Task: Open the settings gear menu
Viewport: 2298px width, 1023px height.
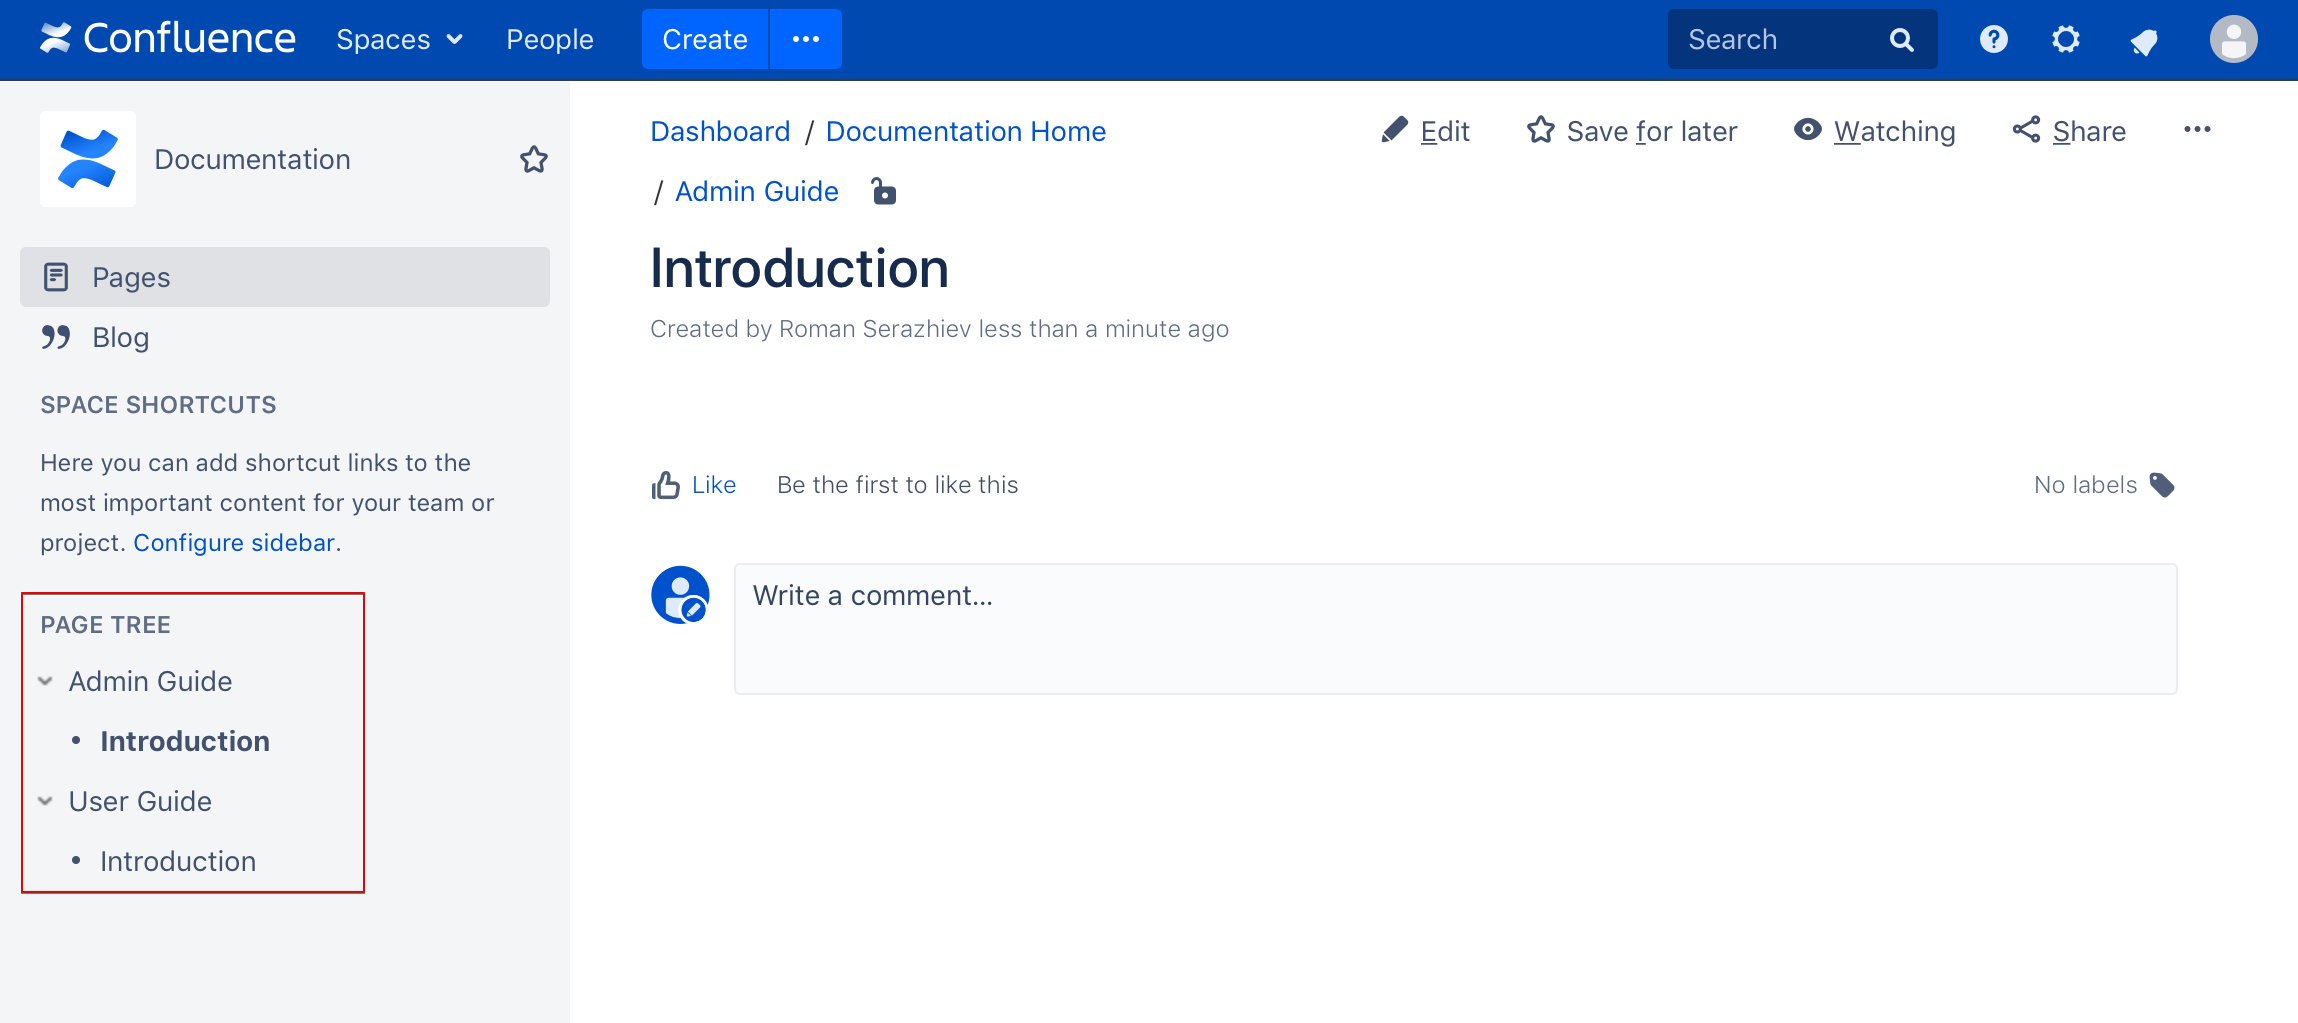Action: click(x=2065, y=40)
